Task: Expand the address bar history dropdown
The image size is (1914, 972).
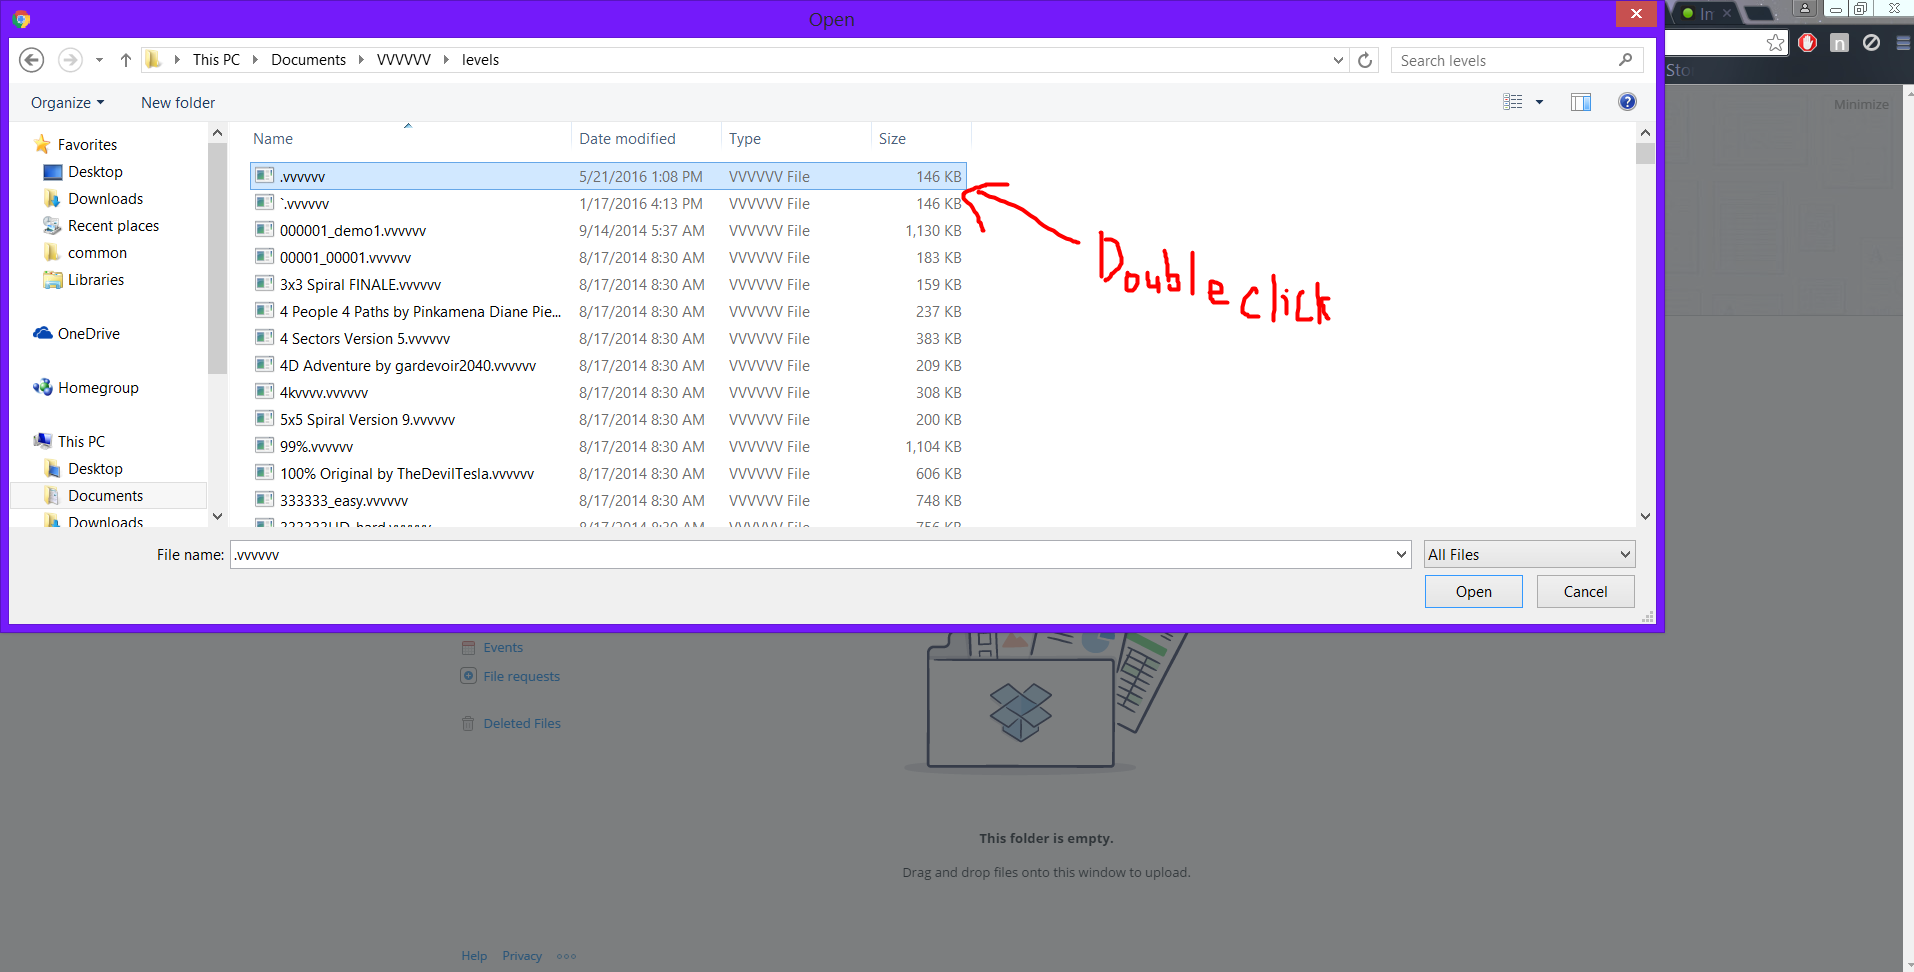Action: coord(1338,60)
